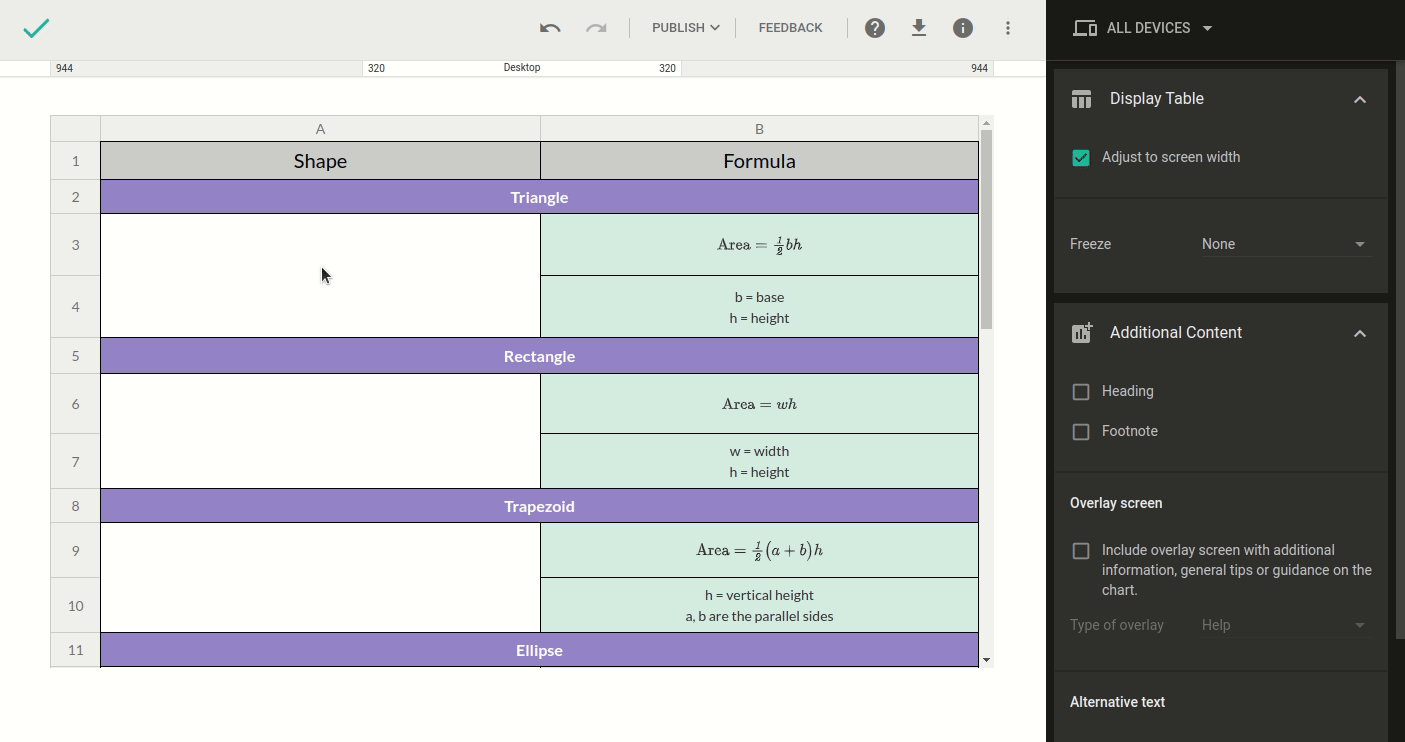This screenshot has width=1405, height=742.
Task: Enable the Heading checkbox
Action: tap(1081, 392)
